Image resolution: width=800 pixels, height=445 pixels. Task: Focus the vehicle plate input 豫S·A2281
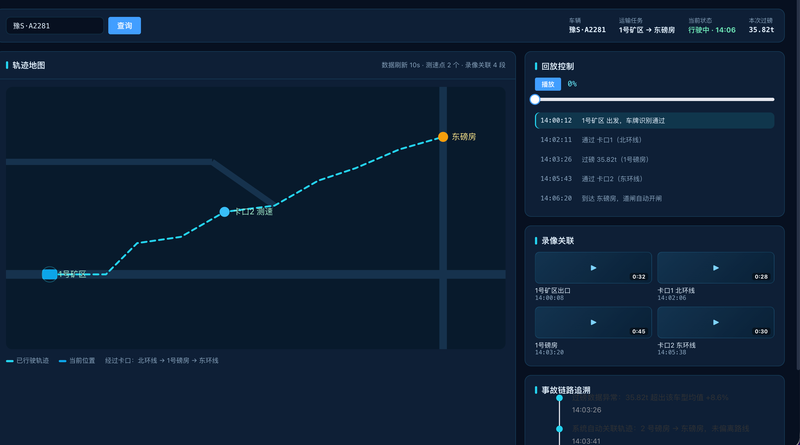pos(55,26)
